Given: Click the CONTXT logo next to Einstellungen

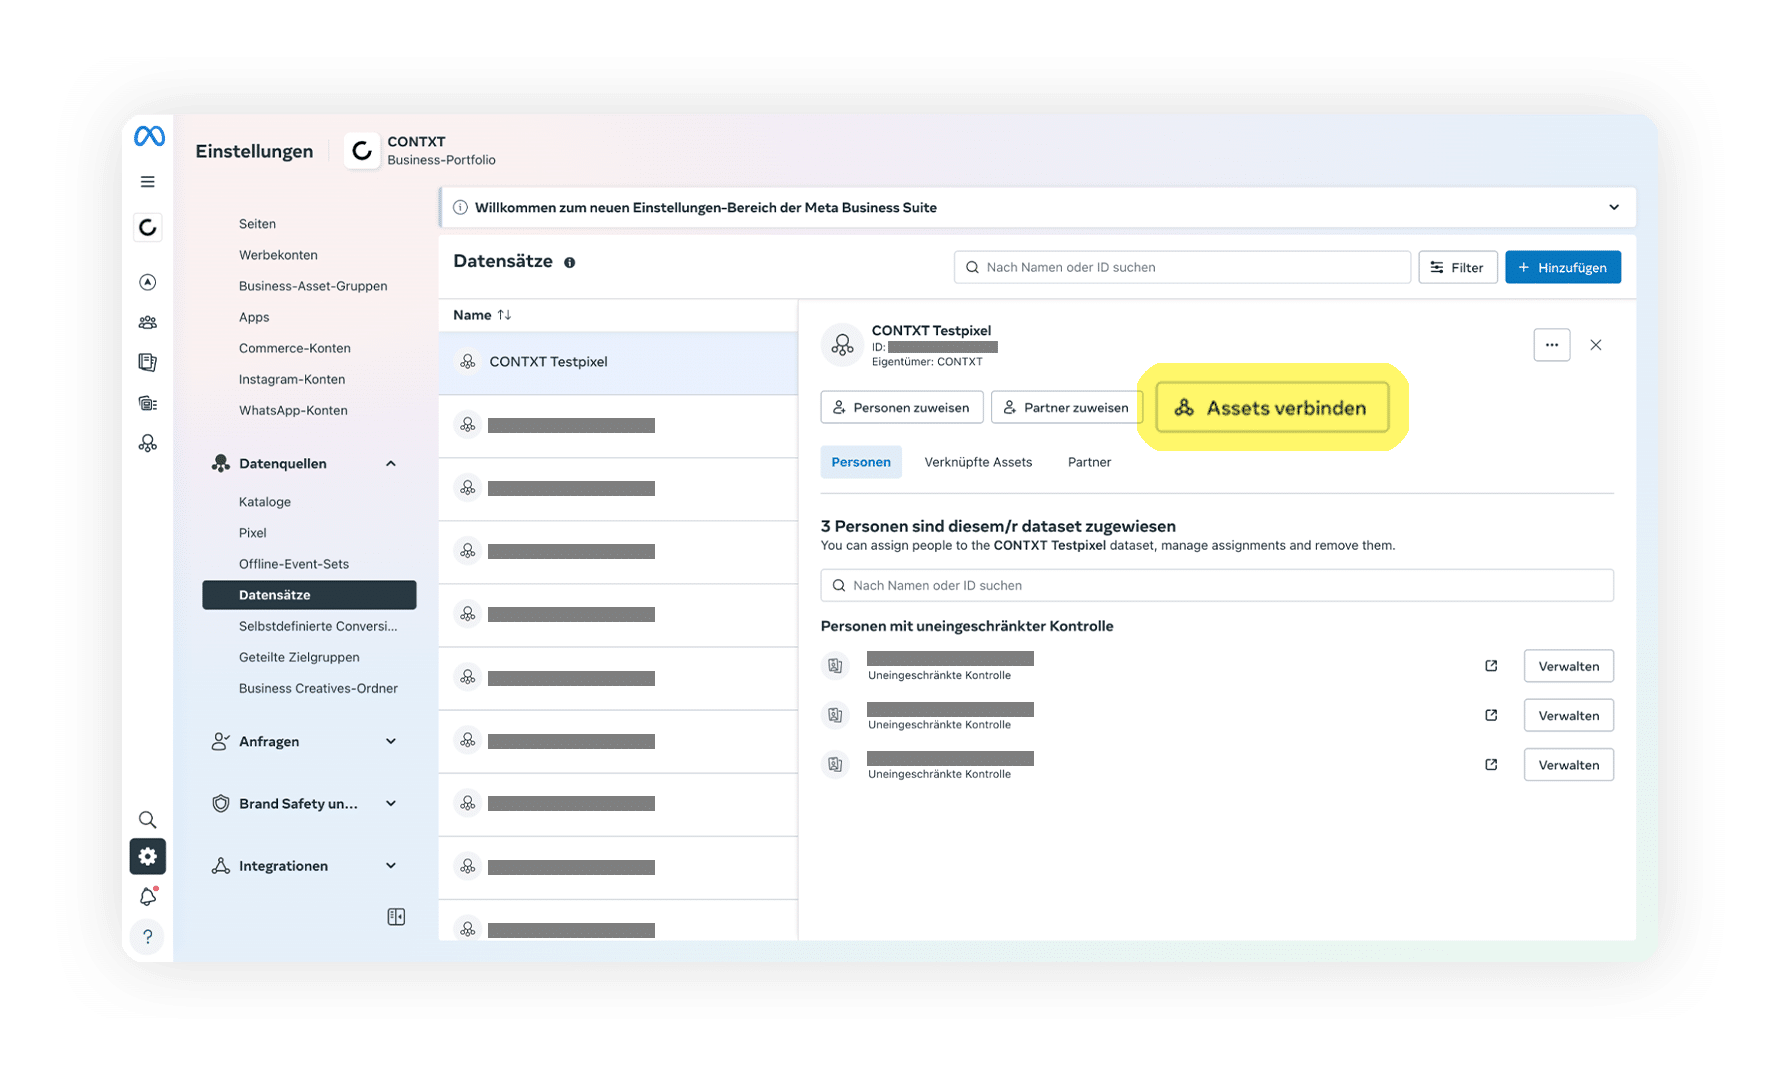Looking at the screenshot, I should [362, 151].
